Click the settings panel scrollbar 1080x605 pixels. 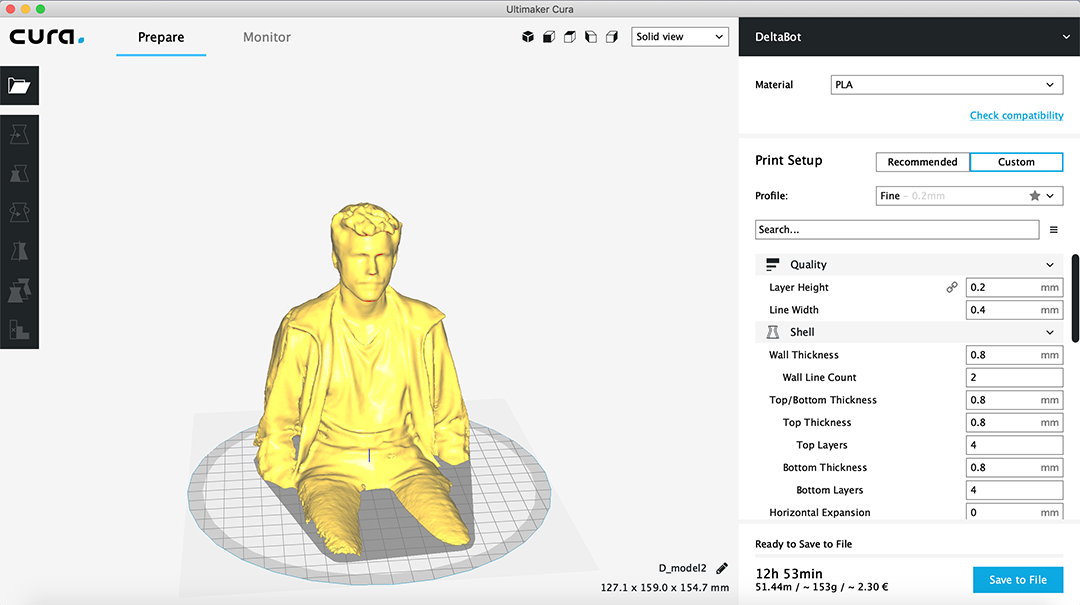coord(1075,298)
